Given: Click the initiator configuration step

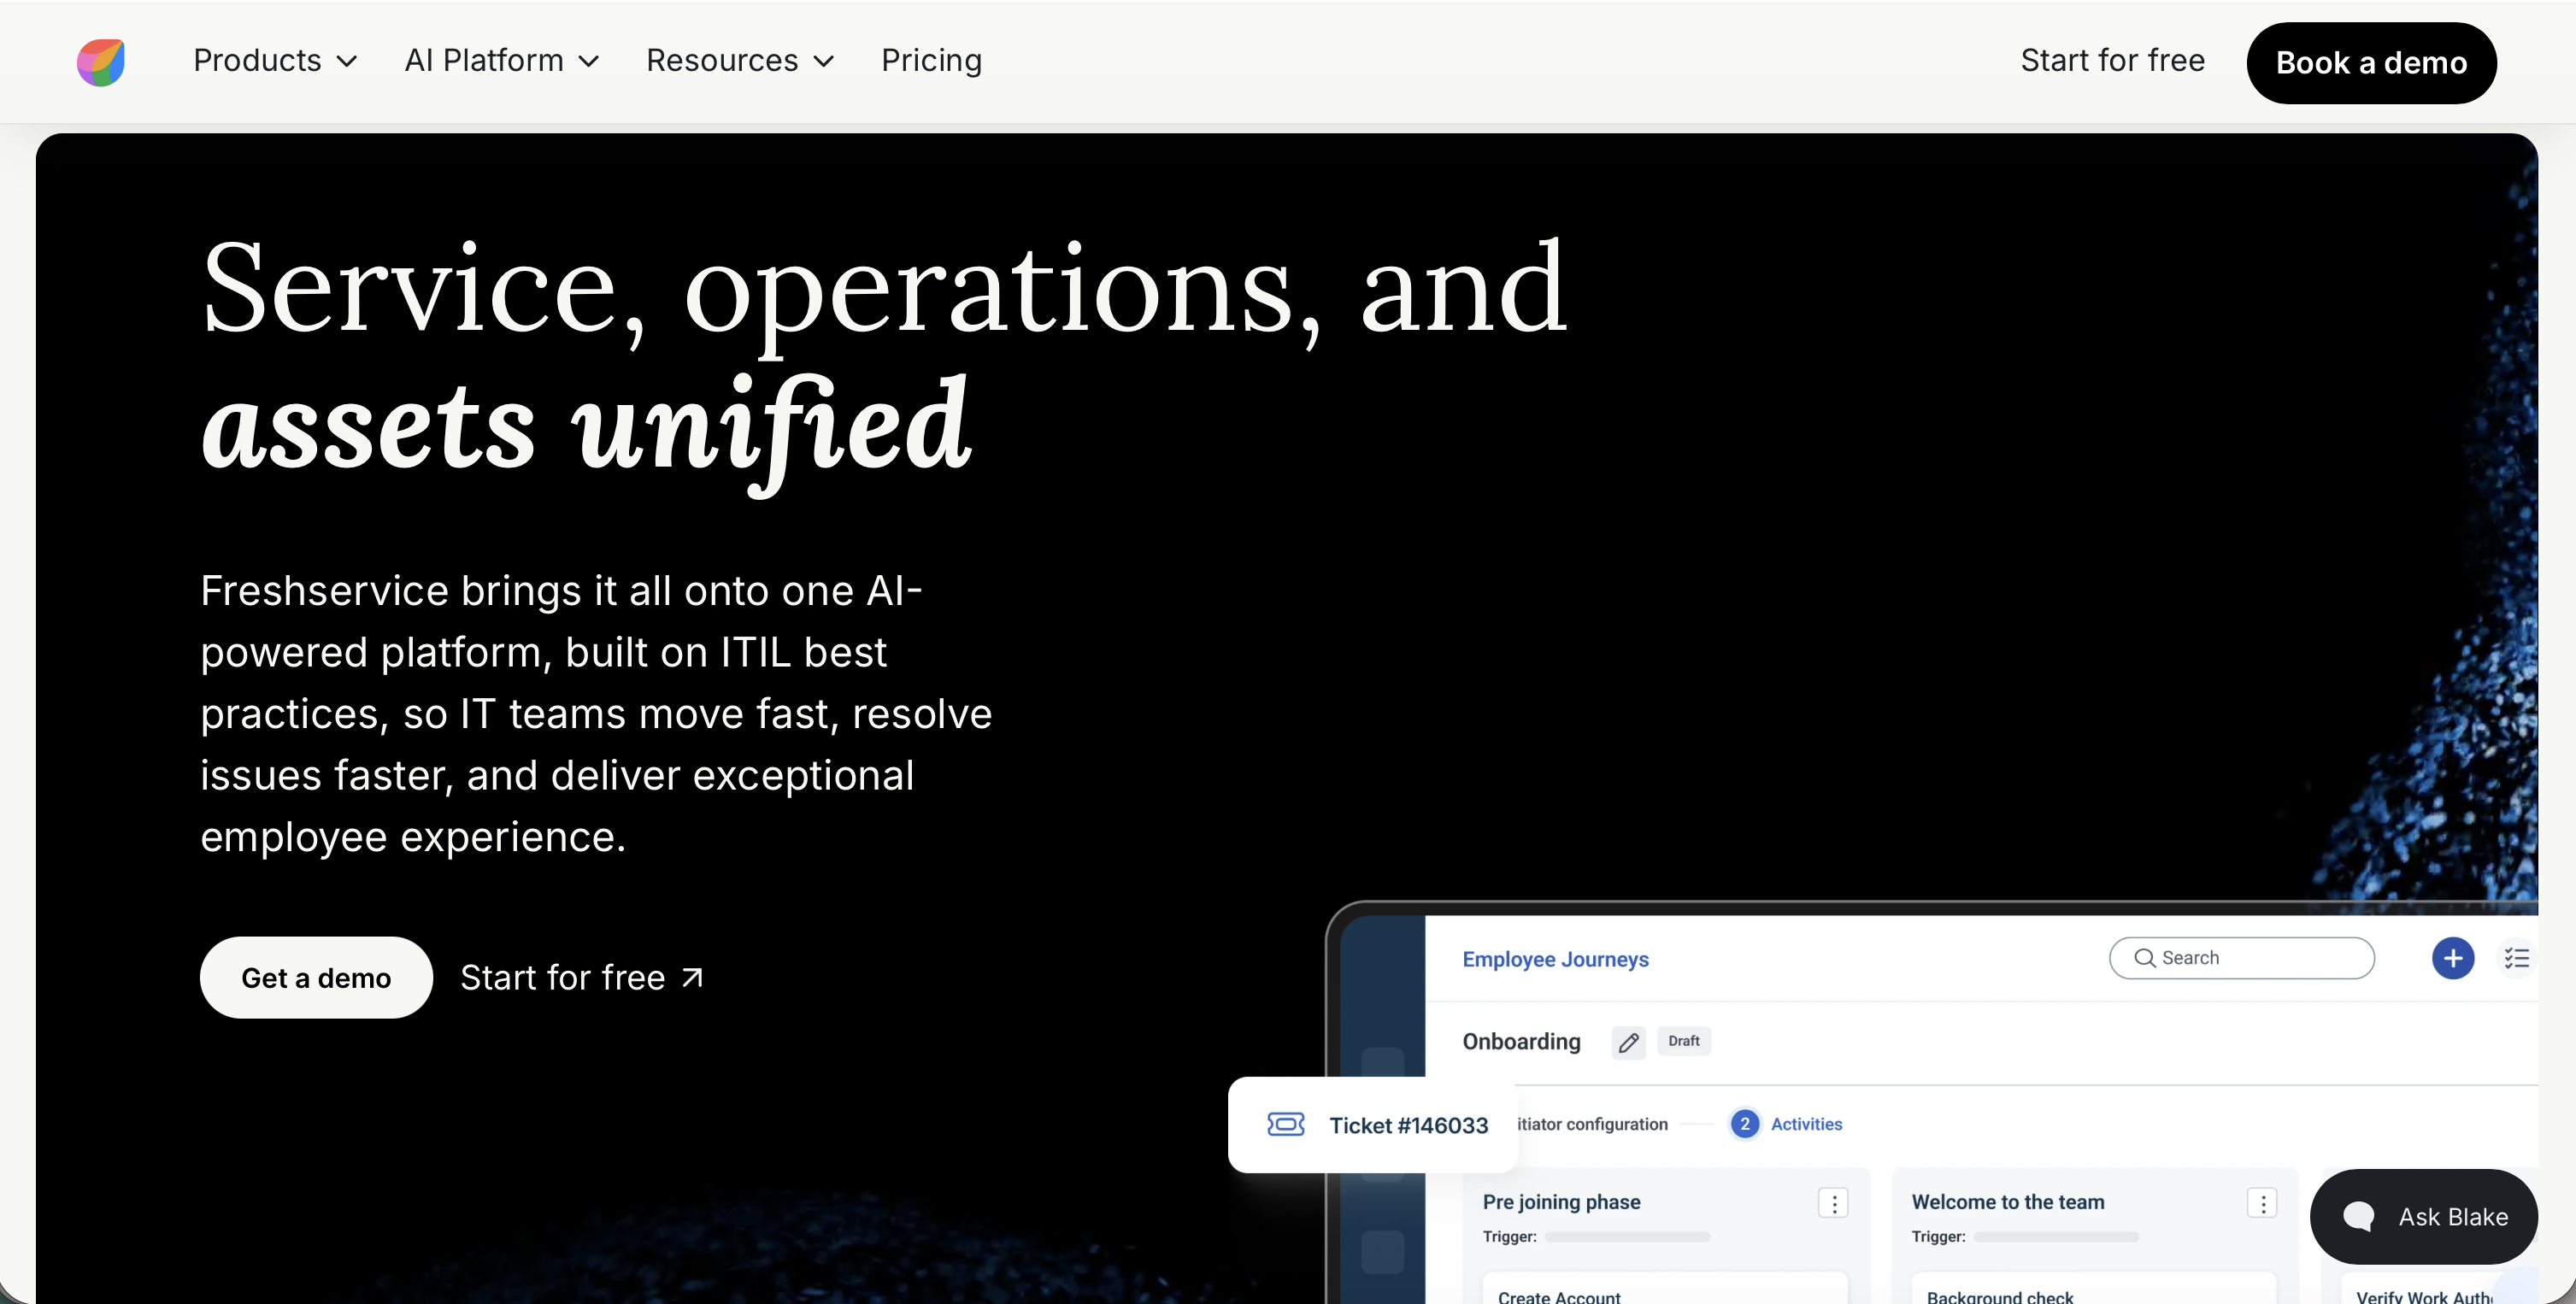Looking at the screenshot, I should coord(1592,1124).
